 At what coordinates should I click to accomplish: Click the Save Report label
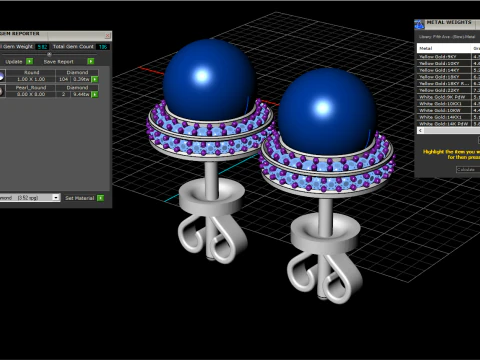(58, 62)
